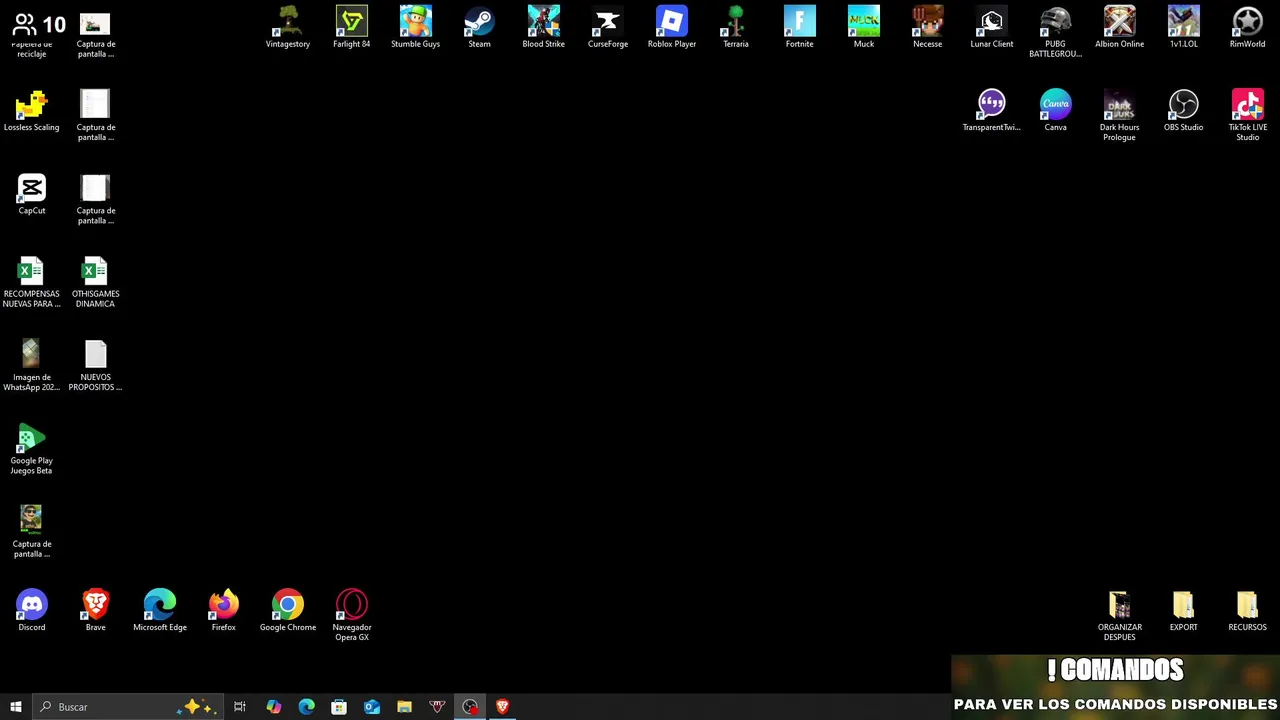Open Google Play Juegos Beta shortcut
1280x720 pixels.
click(32, 449)
